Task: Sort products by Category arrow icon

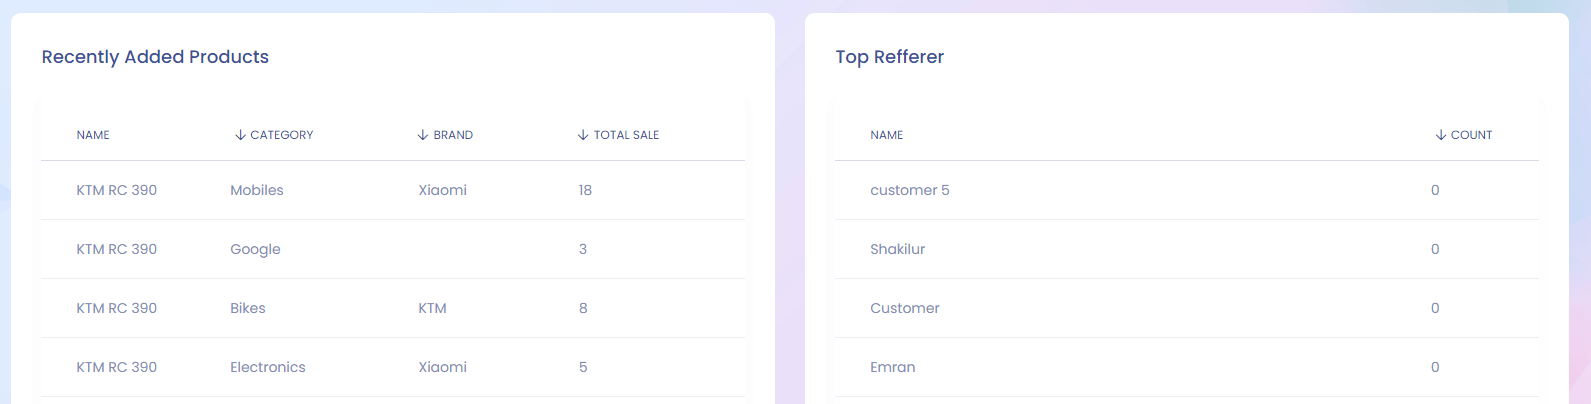Action: (240, 135)
